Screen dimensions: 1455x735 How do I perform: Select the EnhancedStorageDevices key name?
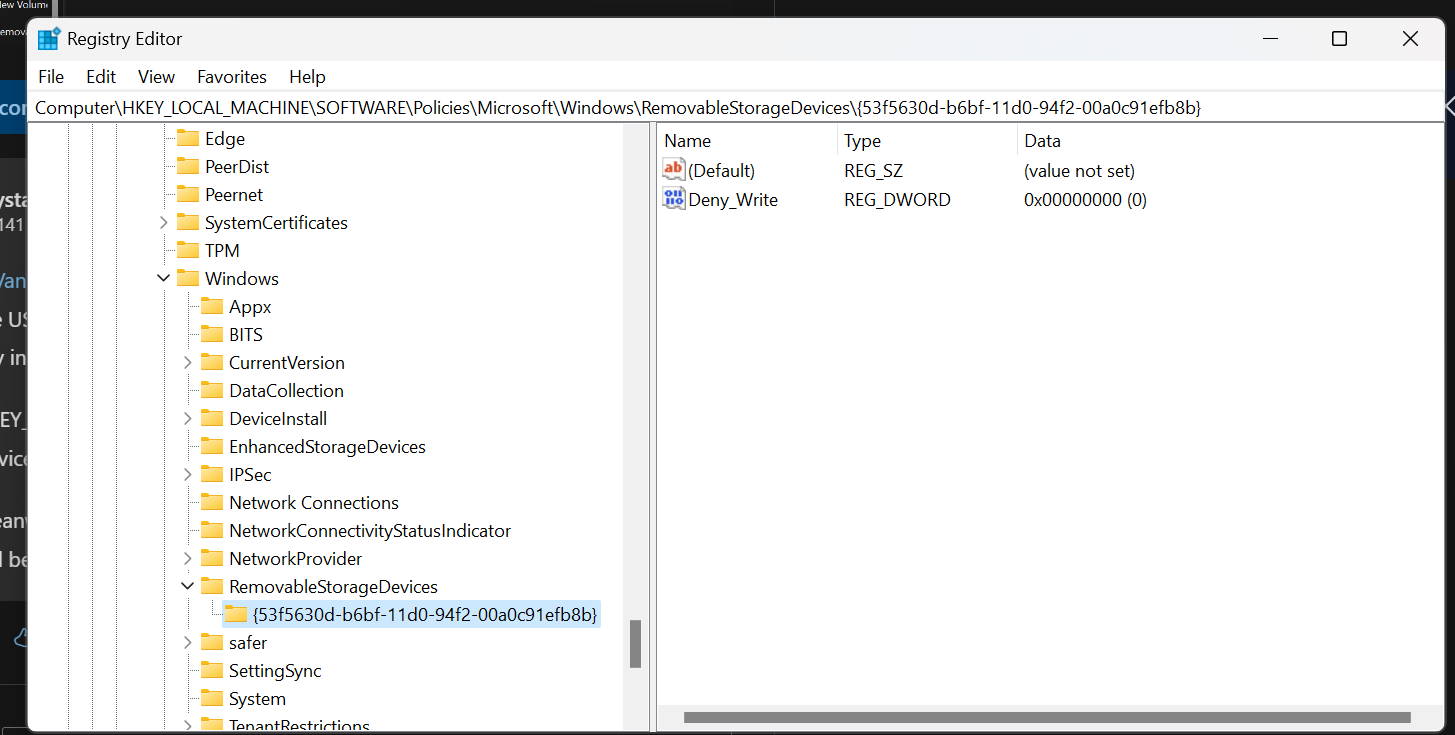click(327, 447)
